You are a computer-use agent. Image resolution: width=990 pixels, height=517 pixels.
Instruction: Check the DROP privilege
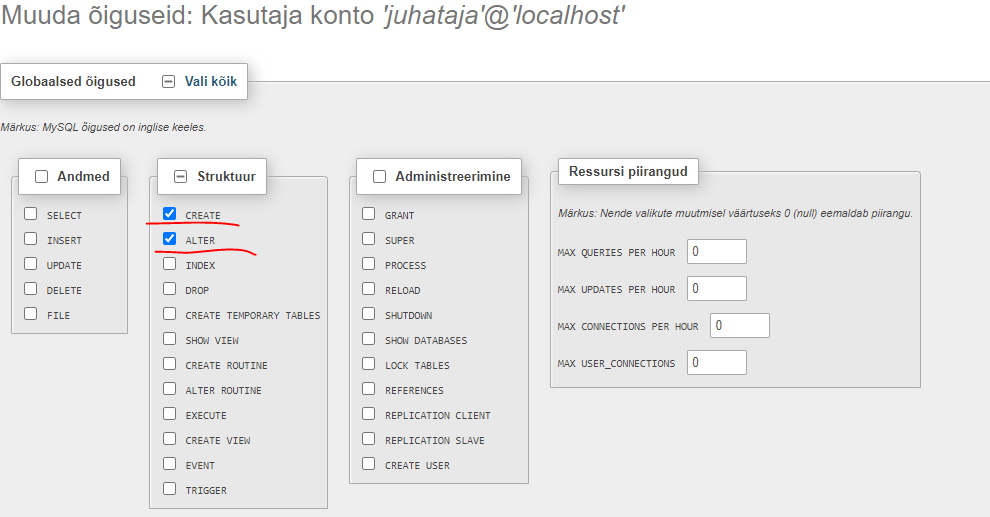tap(170, 289)
